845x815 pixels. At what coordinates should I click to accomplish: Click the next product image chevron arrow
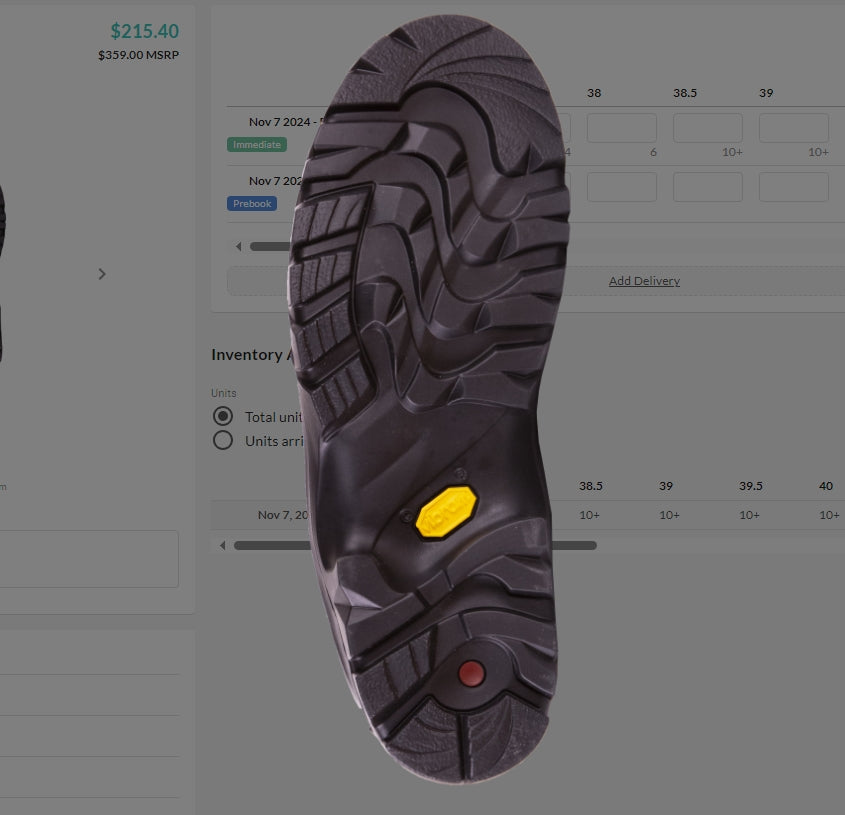pyautogui.click(x=102, y=274)
